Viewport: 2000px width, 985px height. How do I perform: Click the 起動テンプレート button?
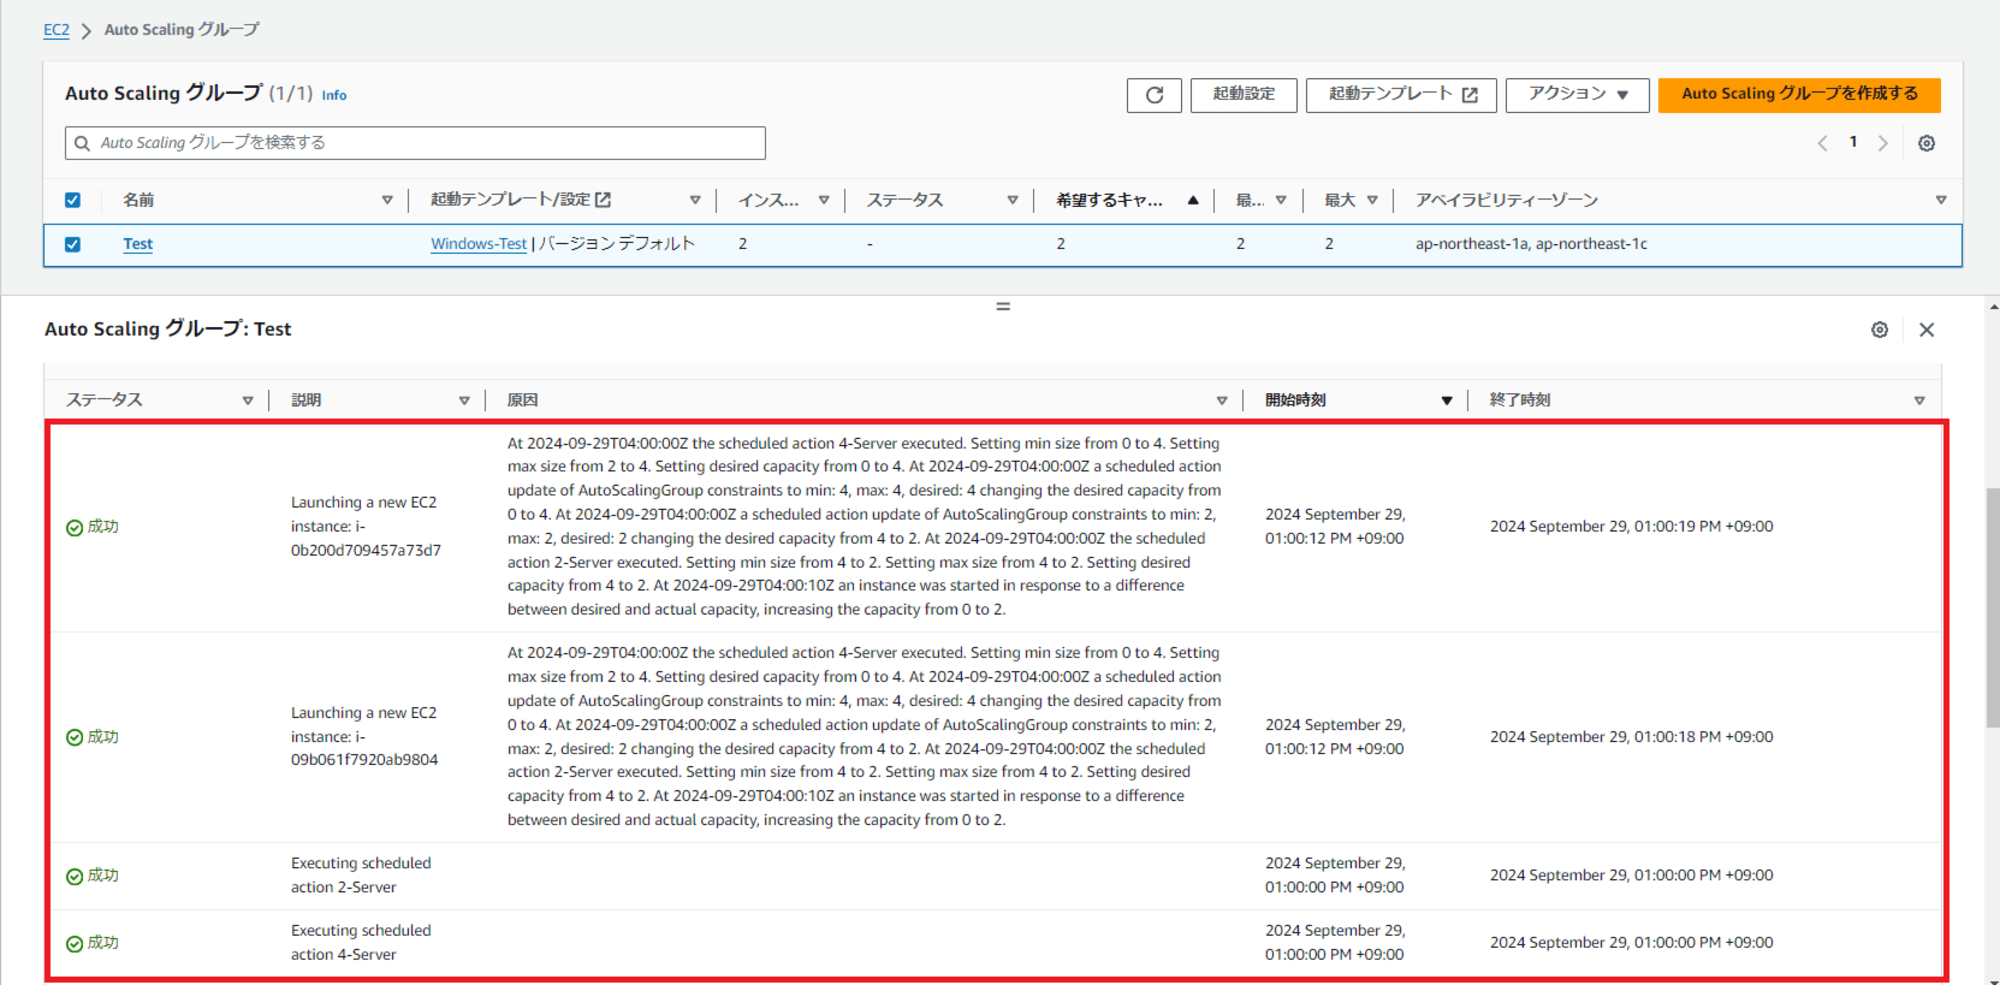1401,95
